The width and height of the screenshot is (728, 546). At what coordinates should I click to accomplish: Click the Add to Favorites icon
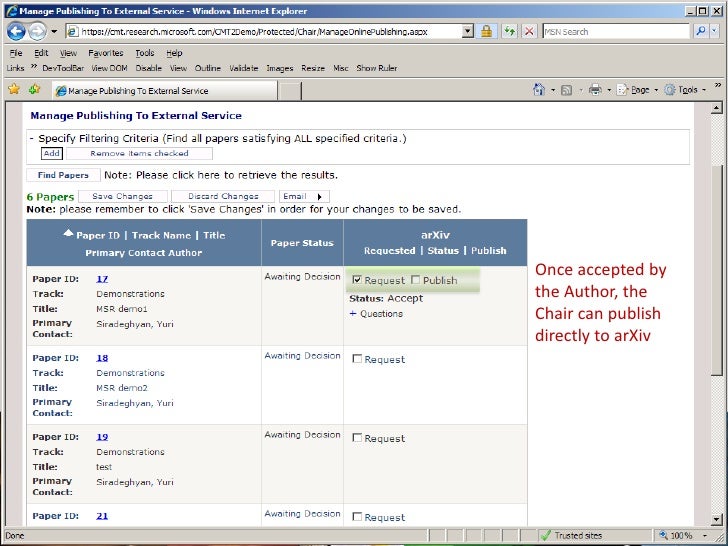click(34, 89)
